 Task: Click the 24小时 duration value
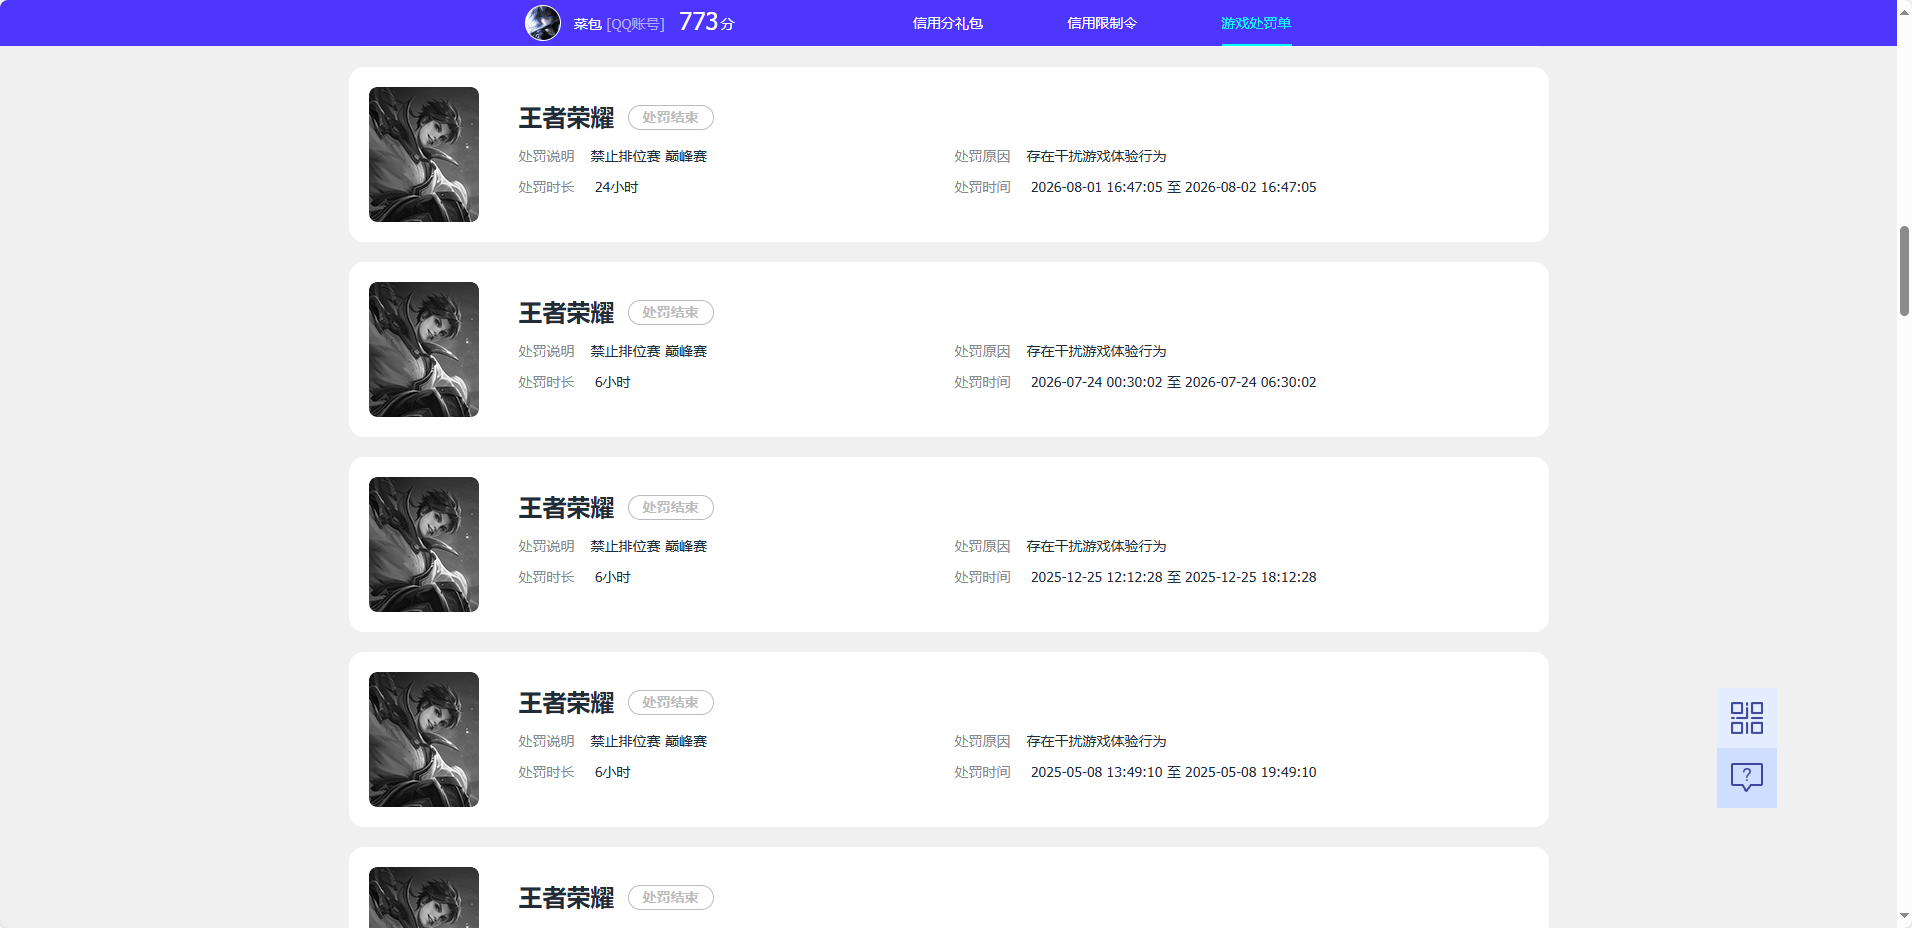pyautogui.click(x=616, y=187)
